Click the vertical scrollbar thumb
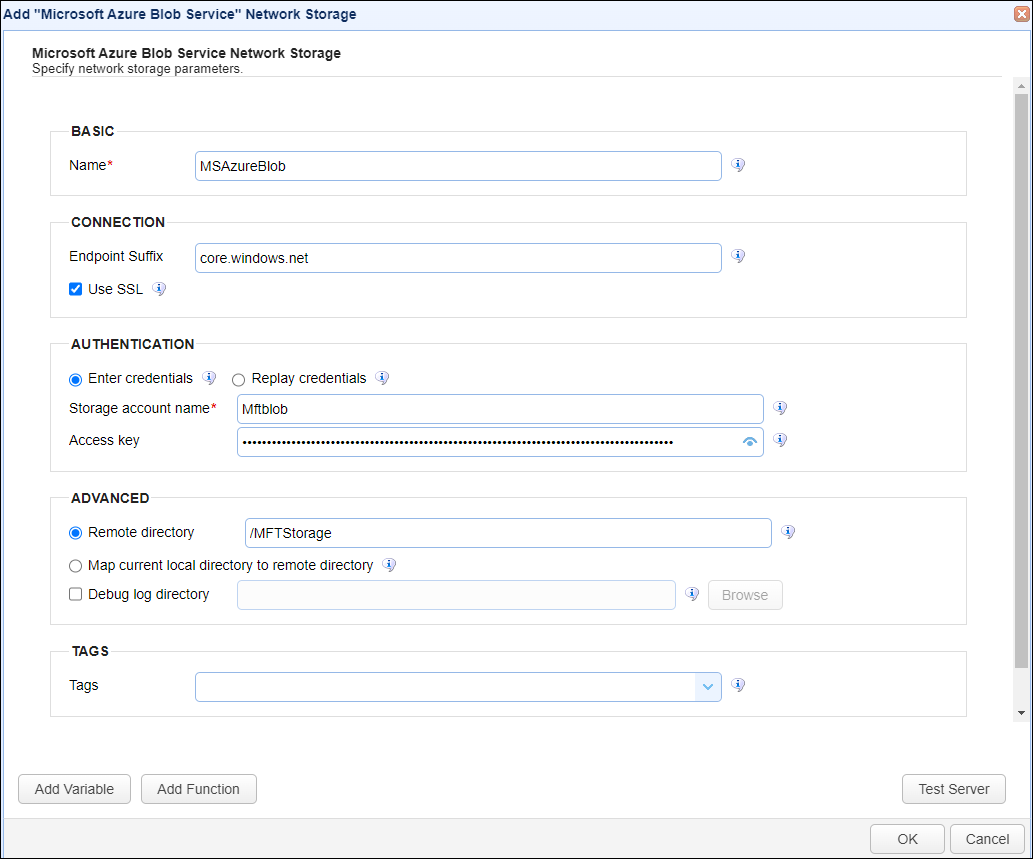The image size is (1033, 859). click(1021, 381)
